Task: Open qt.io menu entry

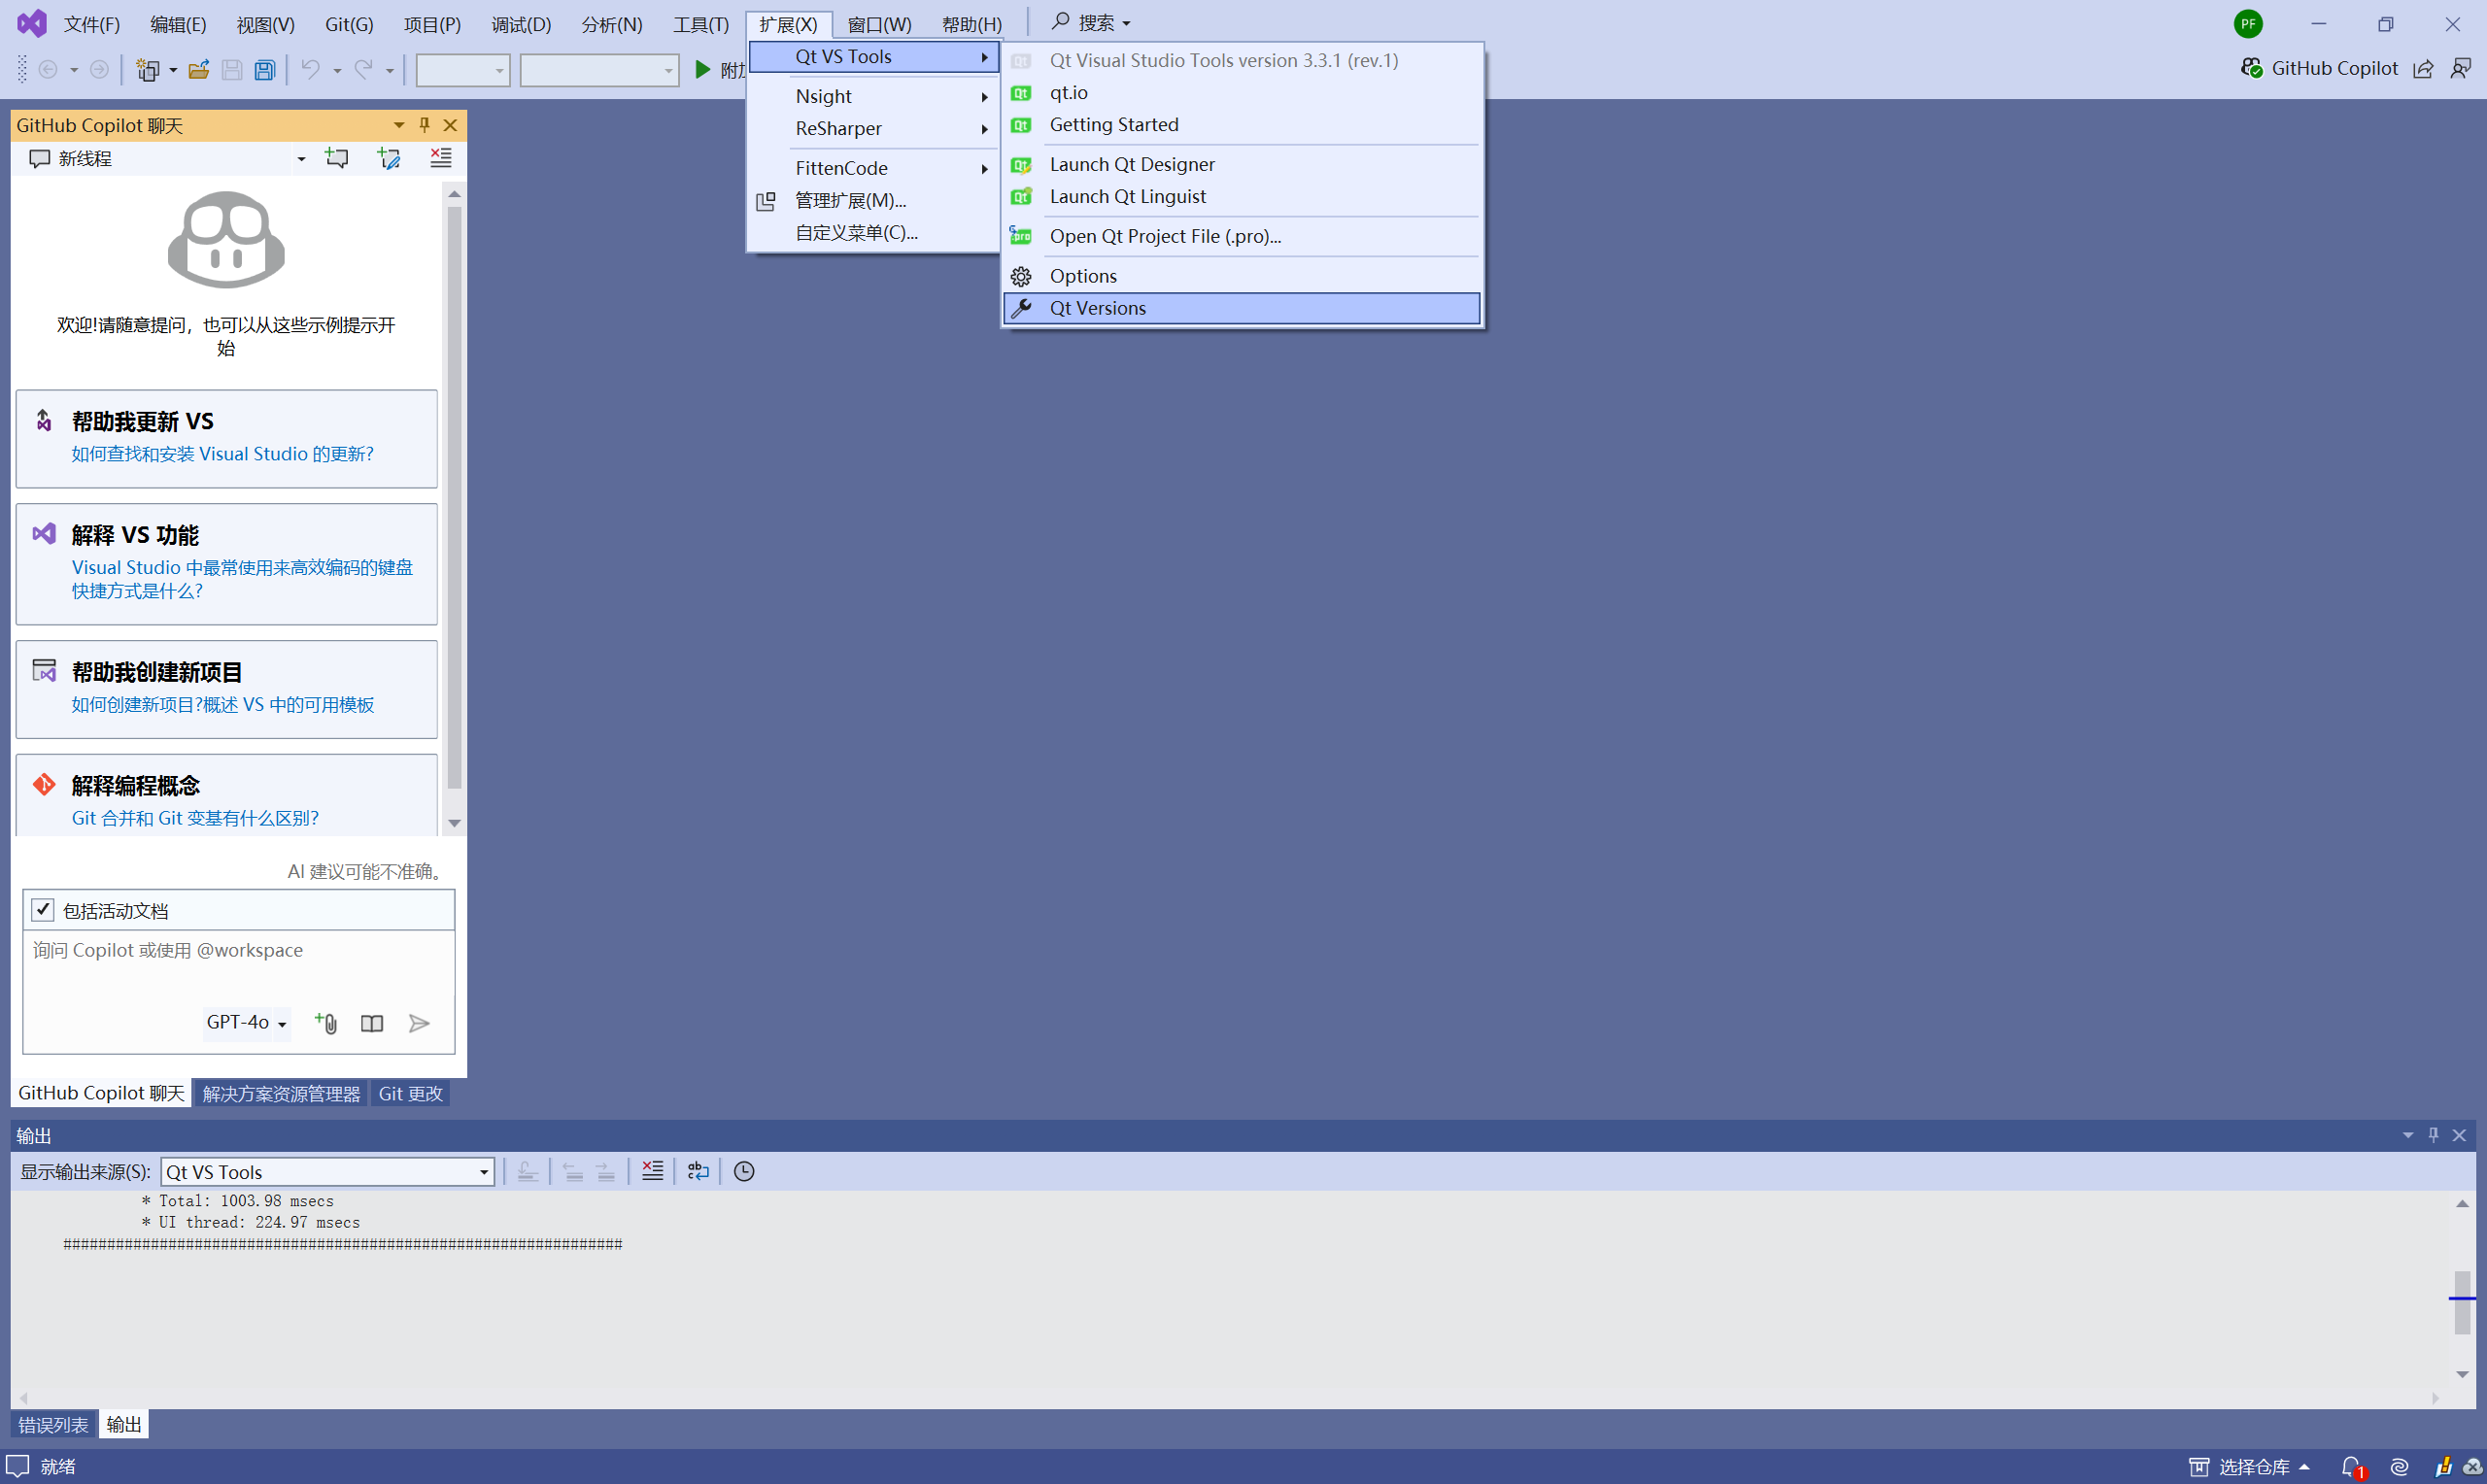Action: (x=1241, y=92)
